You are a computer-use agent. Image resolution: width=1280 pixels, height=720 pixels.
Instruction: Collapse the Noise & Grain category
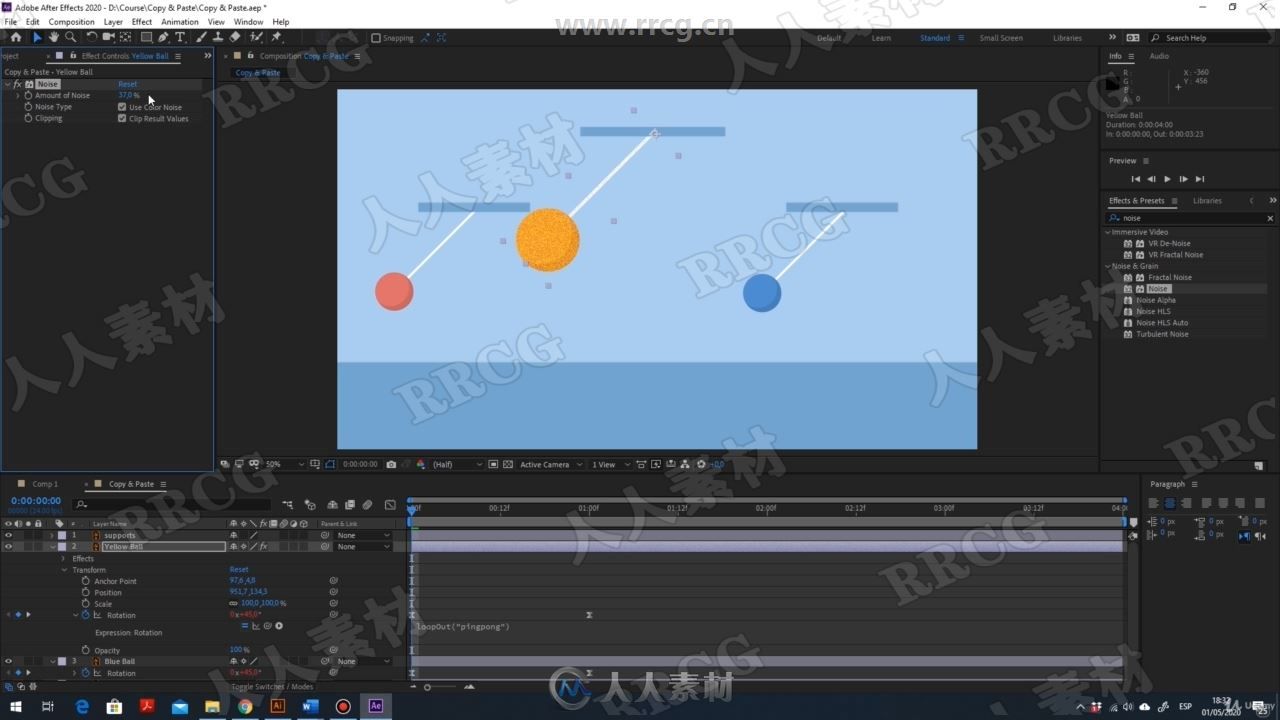point(1108,266)
